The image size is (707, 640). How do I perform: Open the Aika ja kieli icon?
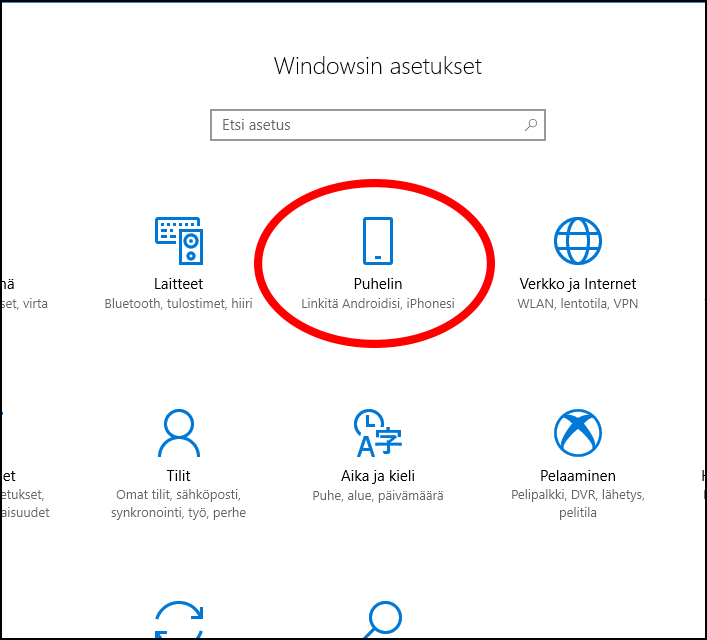378,433
